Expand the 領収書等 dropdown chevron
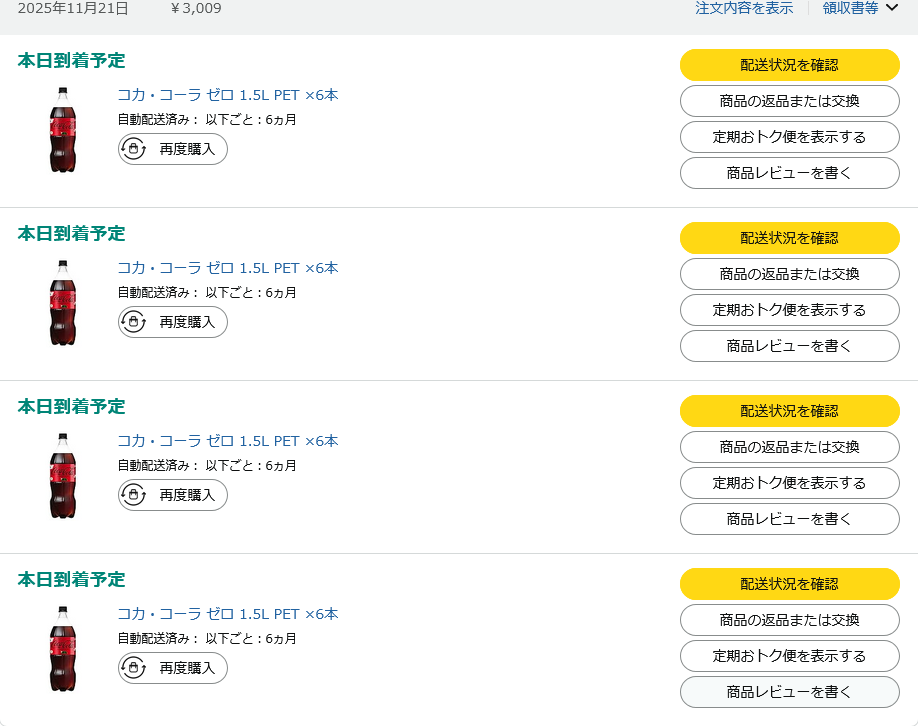 pyautogui.click(x=892, y=8)
